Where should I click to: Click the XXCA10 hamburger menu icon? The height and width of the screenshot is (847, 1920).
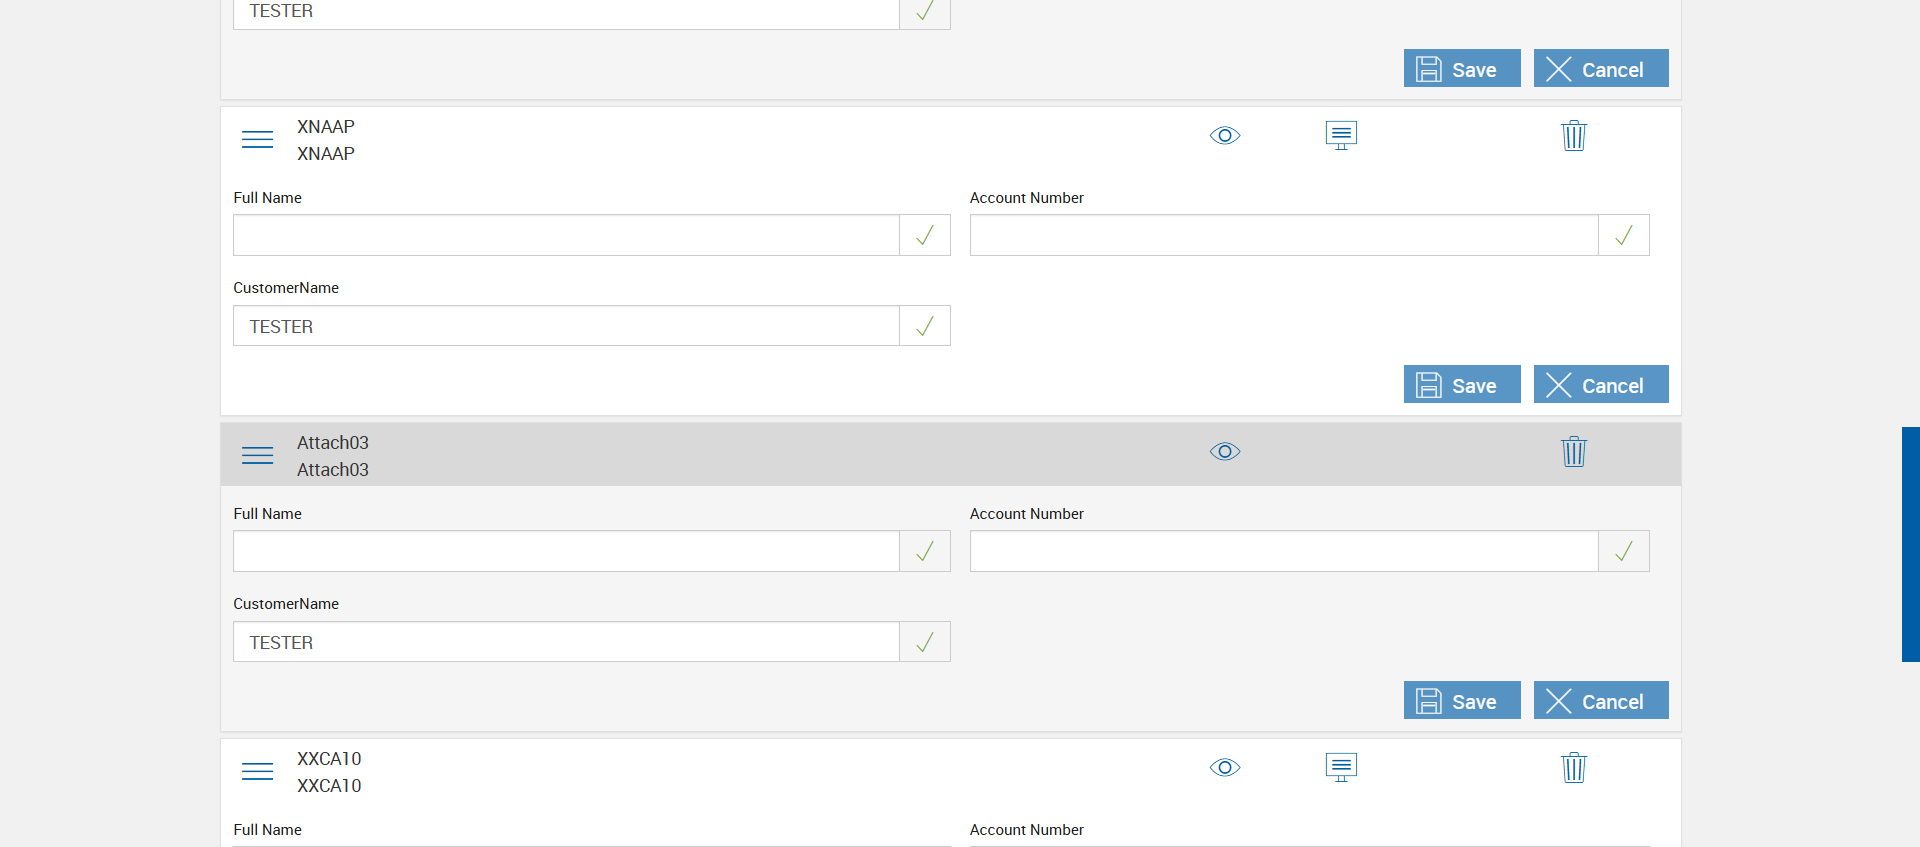(257, 771)
